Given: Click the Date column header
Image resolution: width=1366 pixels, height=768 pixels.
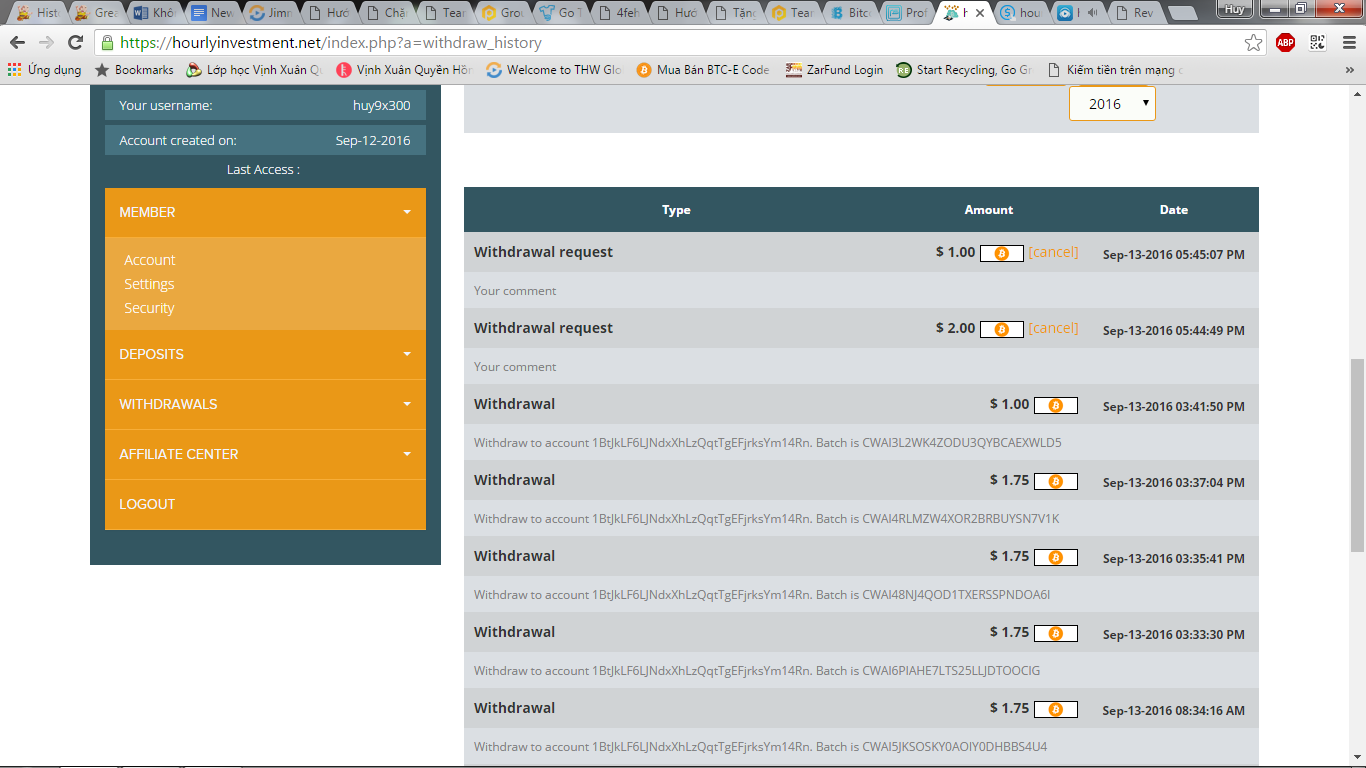Looking at the screenshot, I should pyautogui.click(x=1174, y=210).
